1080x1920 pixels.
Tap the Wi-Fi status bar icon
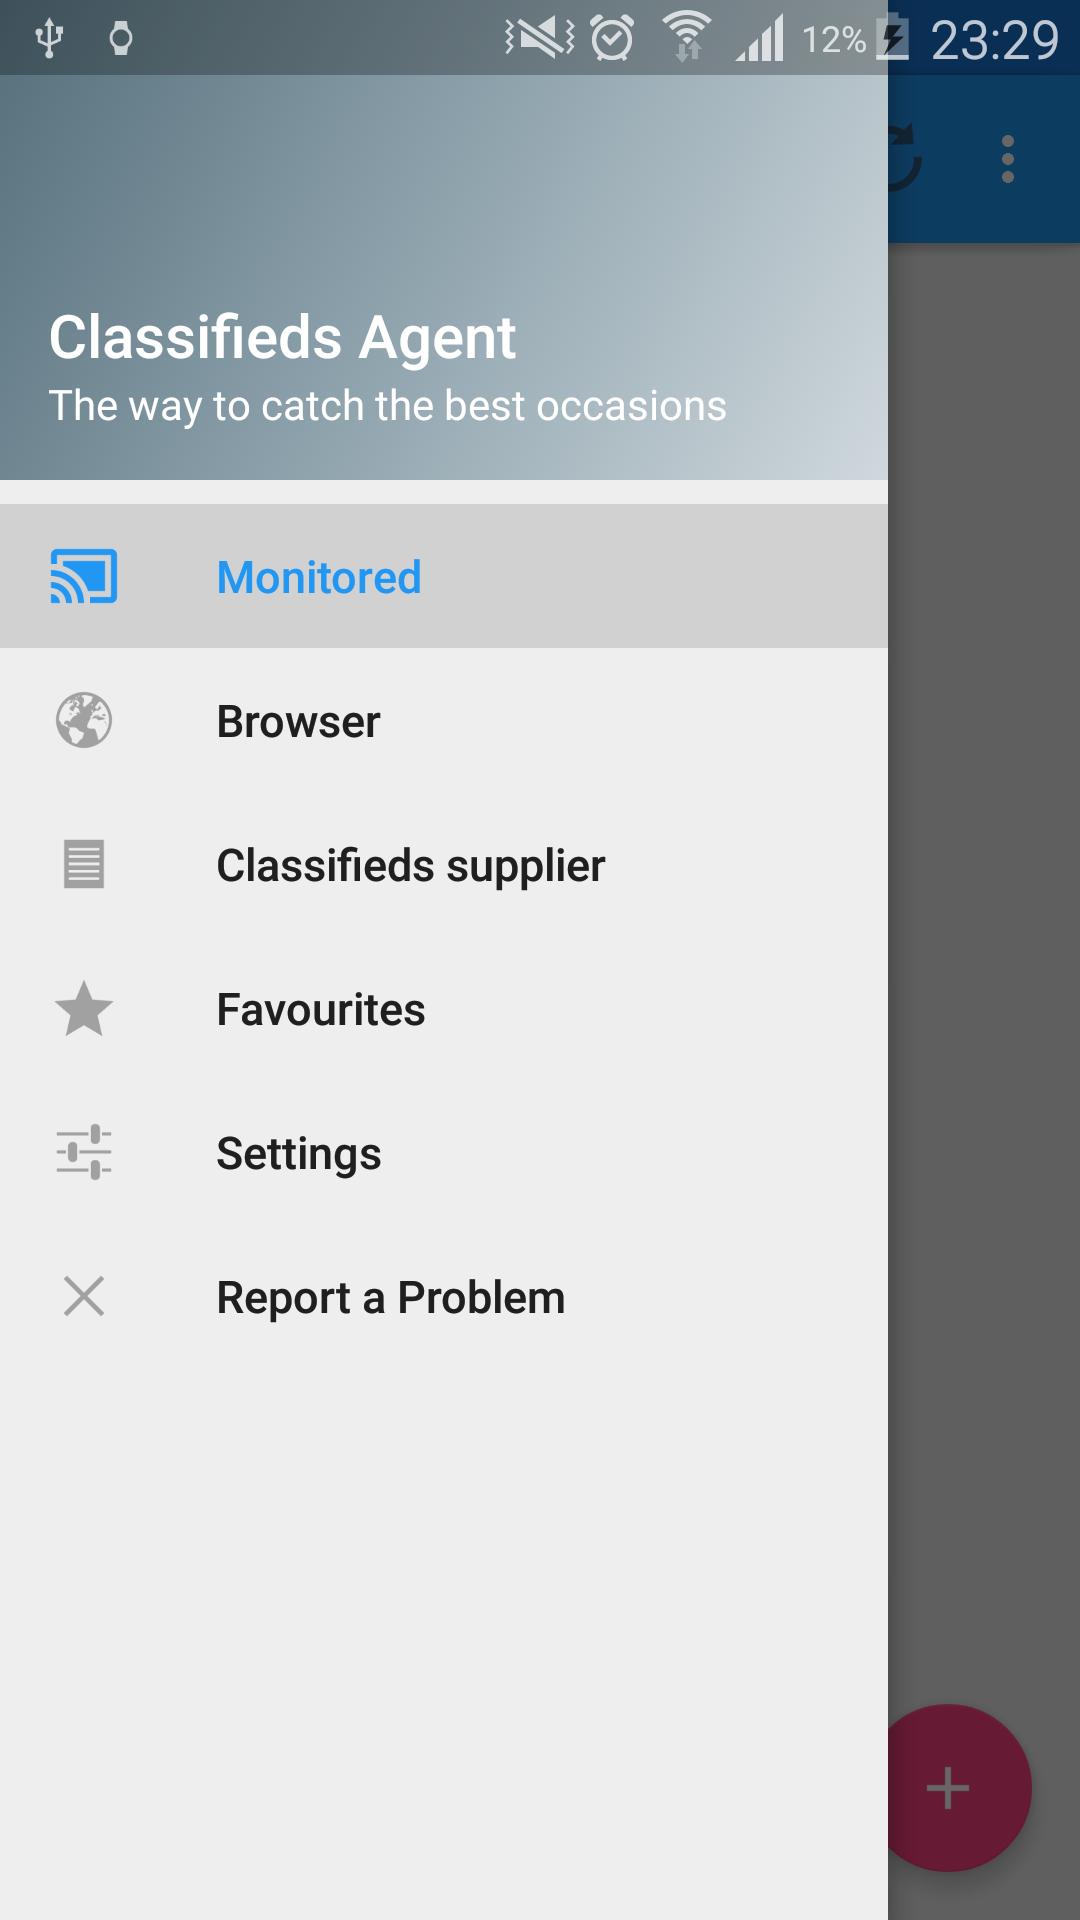coord(687,38)
